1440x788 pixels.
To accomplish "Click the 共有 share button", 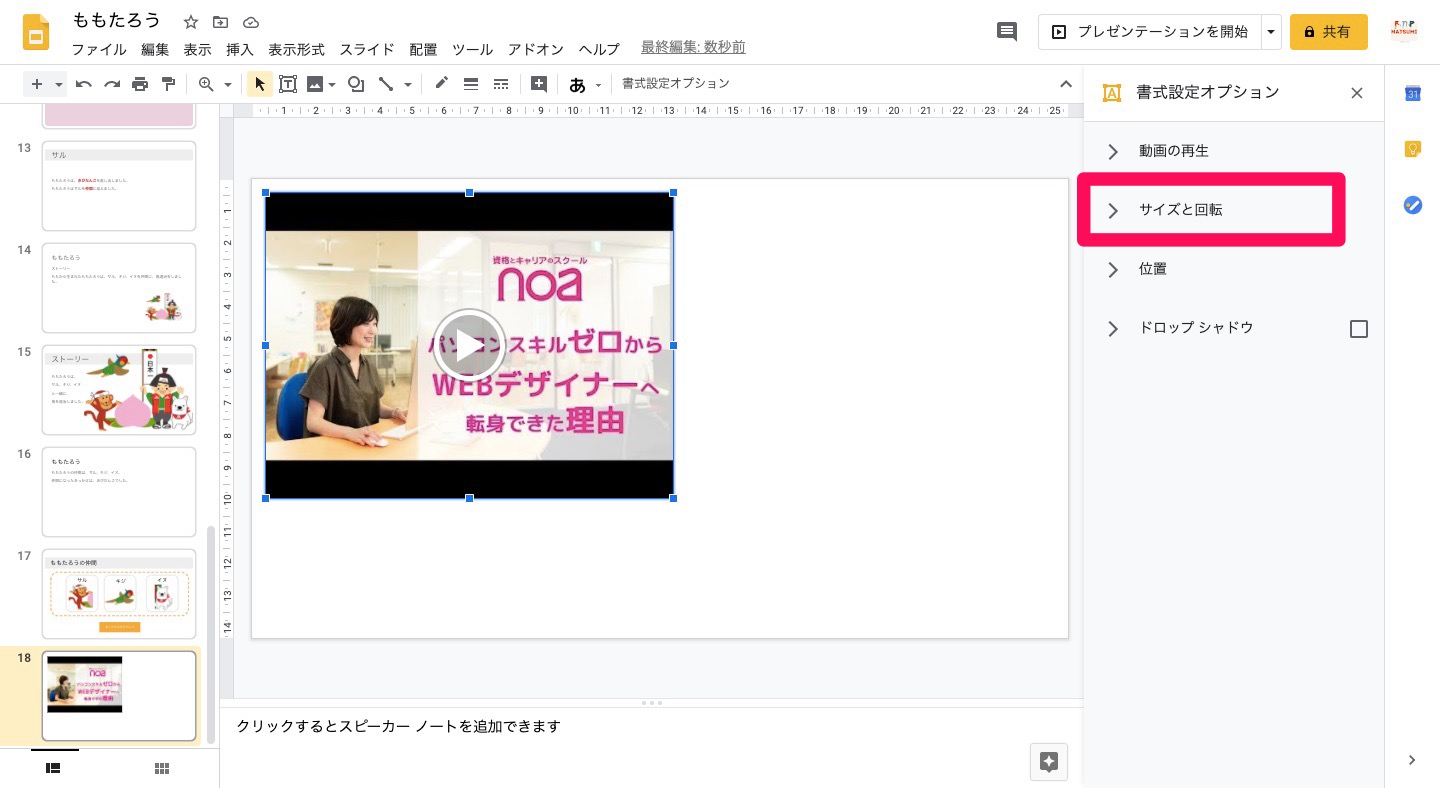I will (1328, 32).
